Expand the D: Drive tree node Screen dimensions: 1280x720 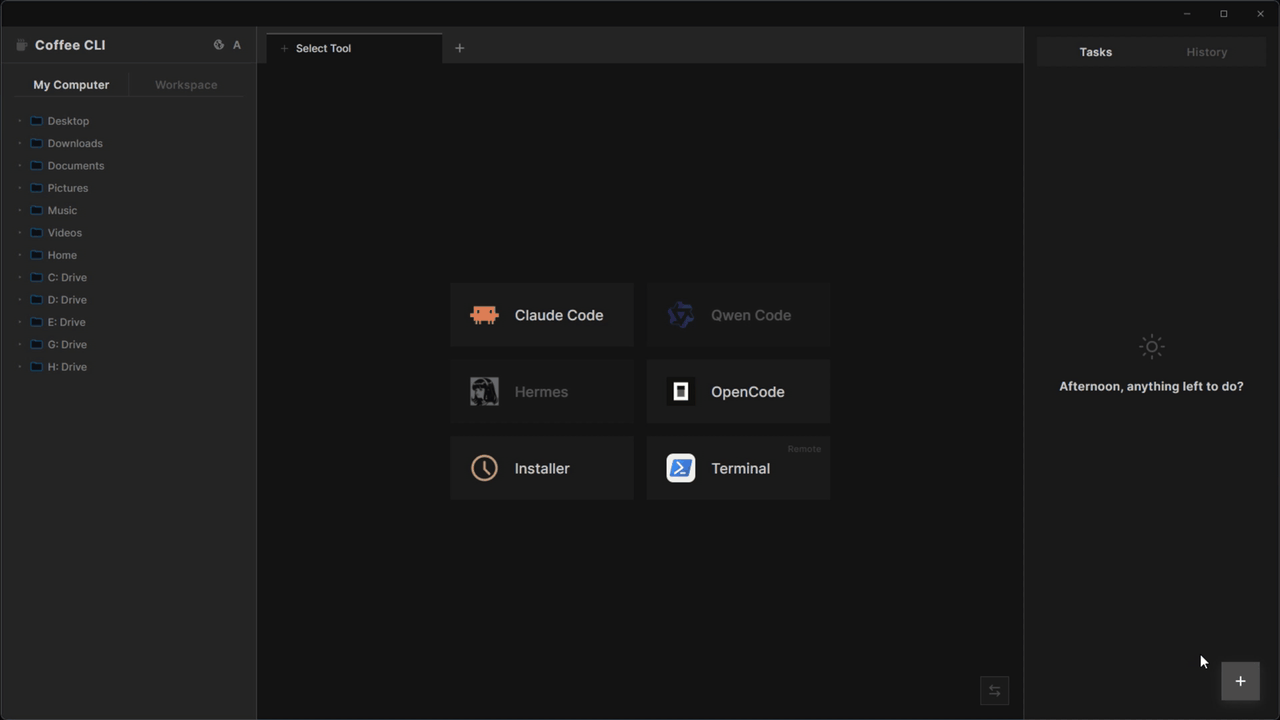click(20, 300)
